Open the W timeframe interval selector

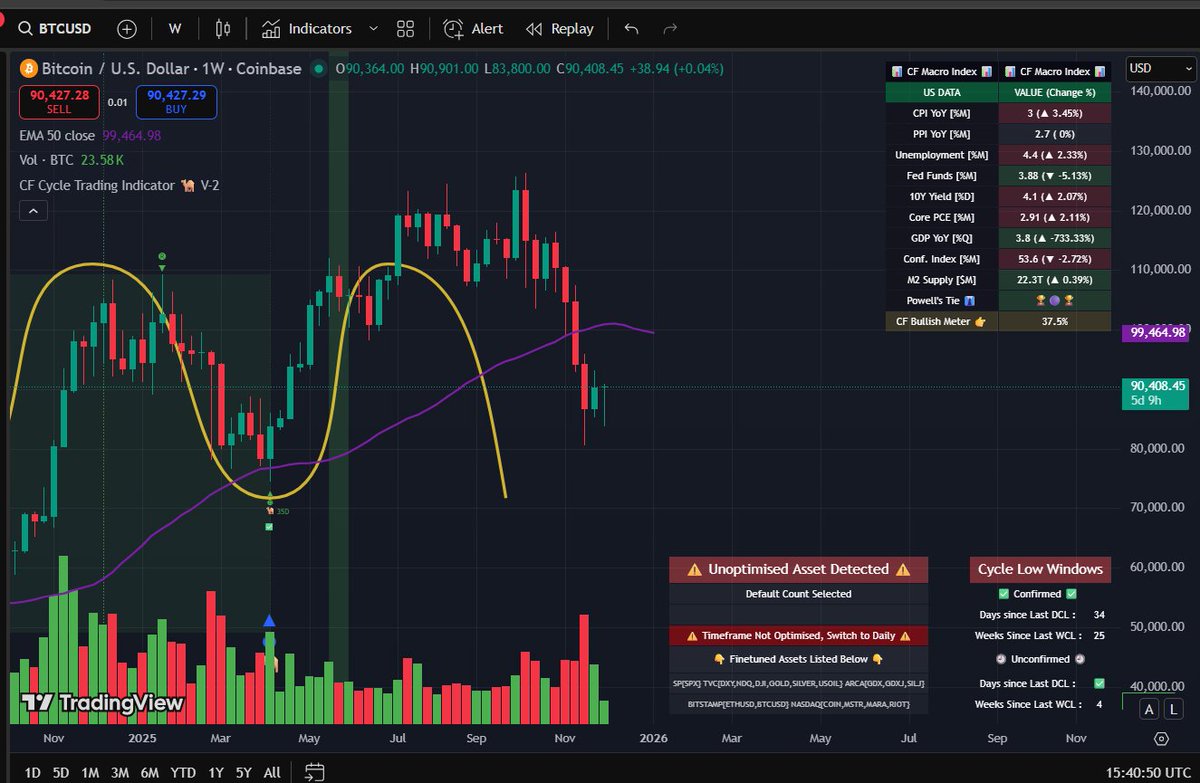175,29
